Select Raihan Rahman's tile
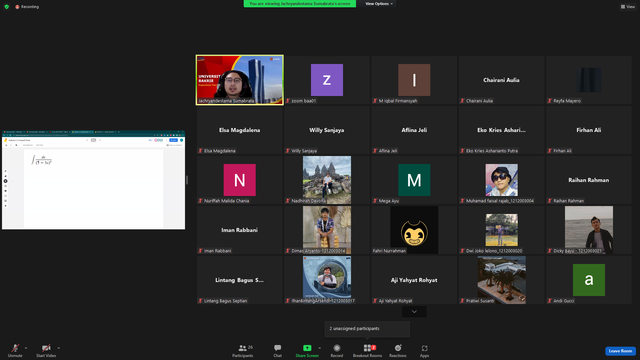Image resolution: width=640 pixels, height=360 pixels. click(589, 180)
